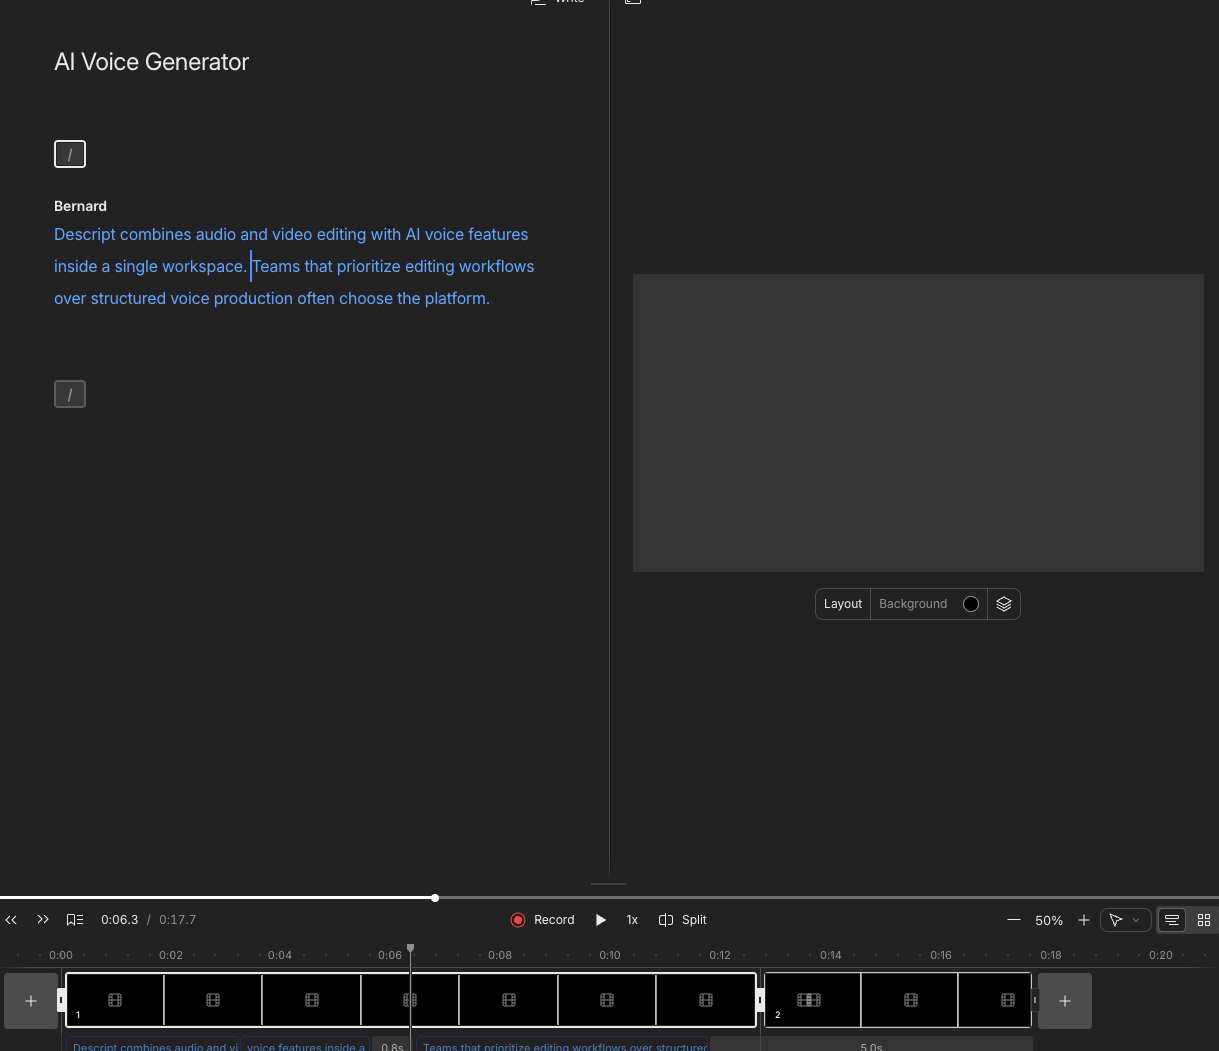
Task: Open the selection tool dropdown arrow
Action: pos(1136,920)
